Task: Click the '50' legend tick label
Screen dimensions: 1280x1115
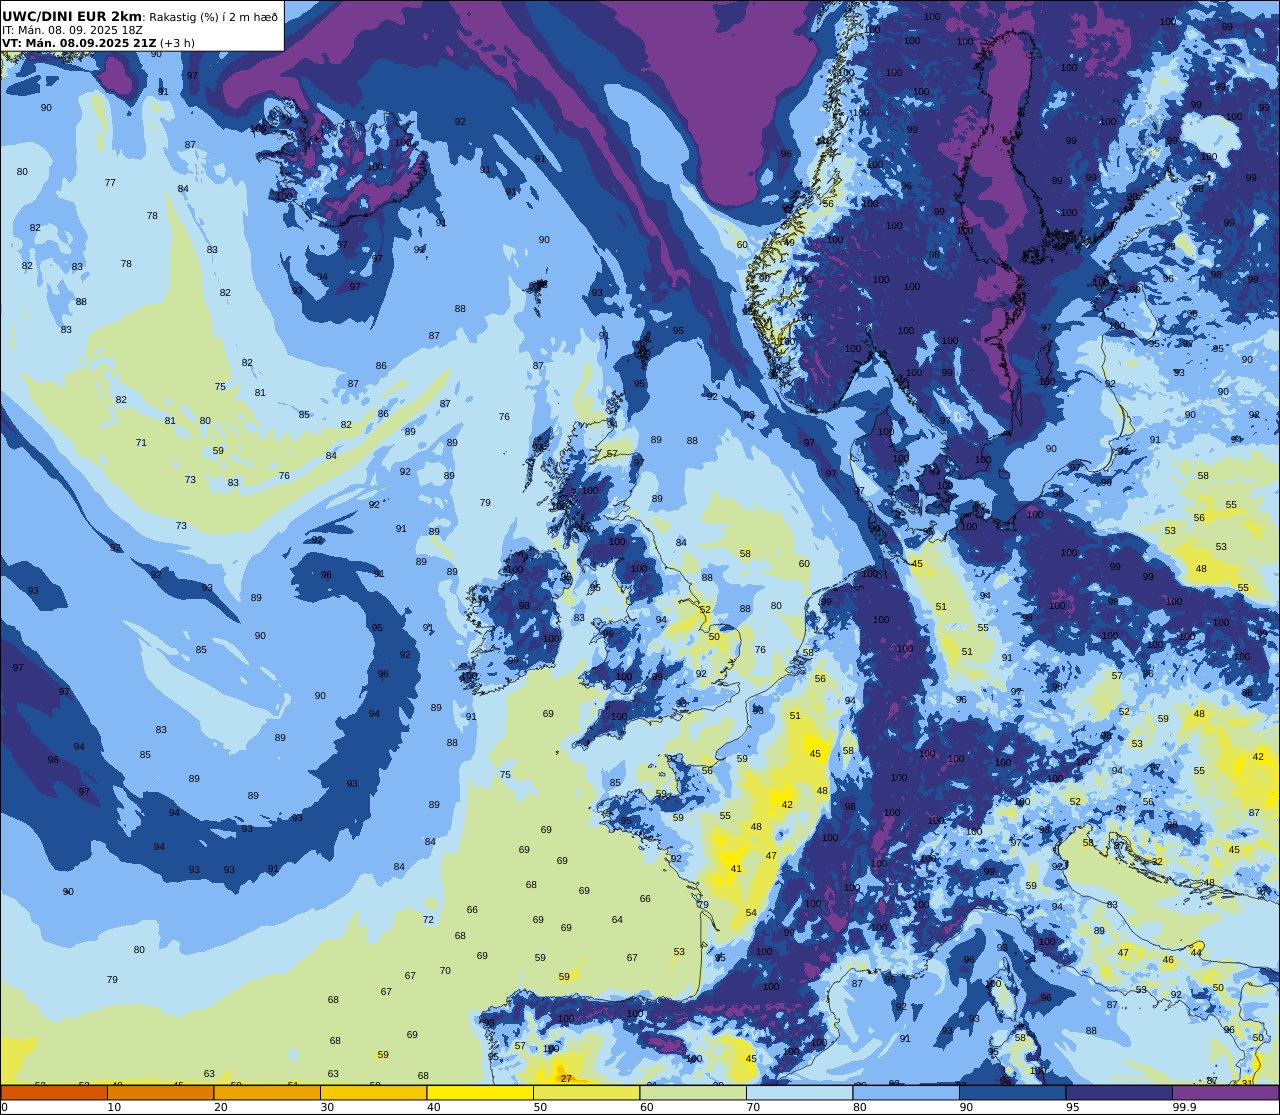Action: (x=541, y=1107)
